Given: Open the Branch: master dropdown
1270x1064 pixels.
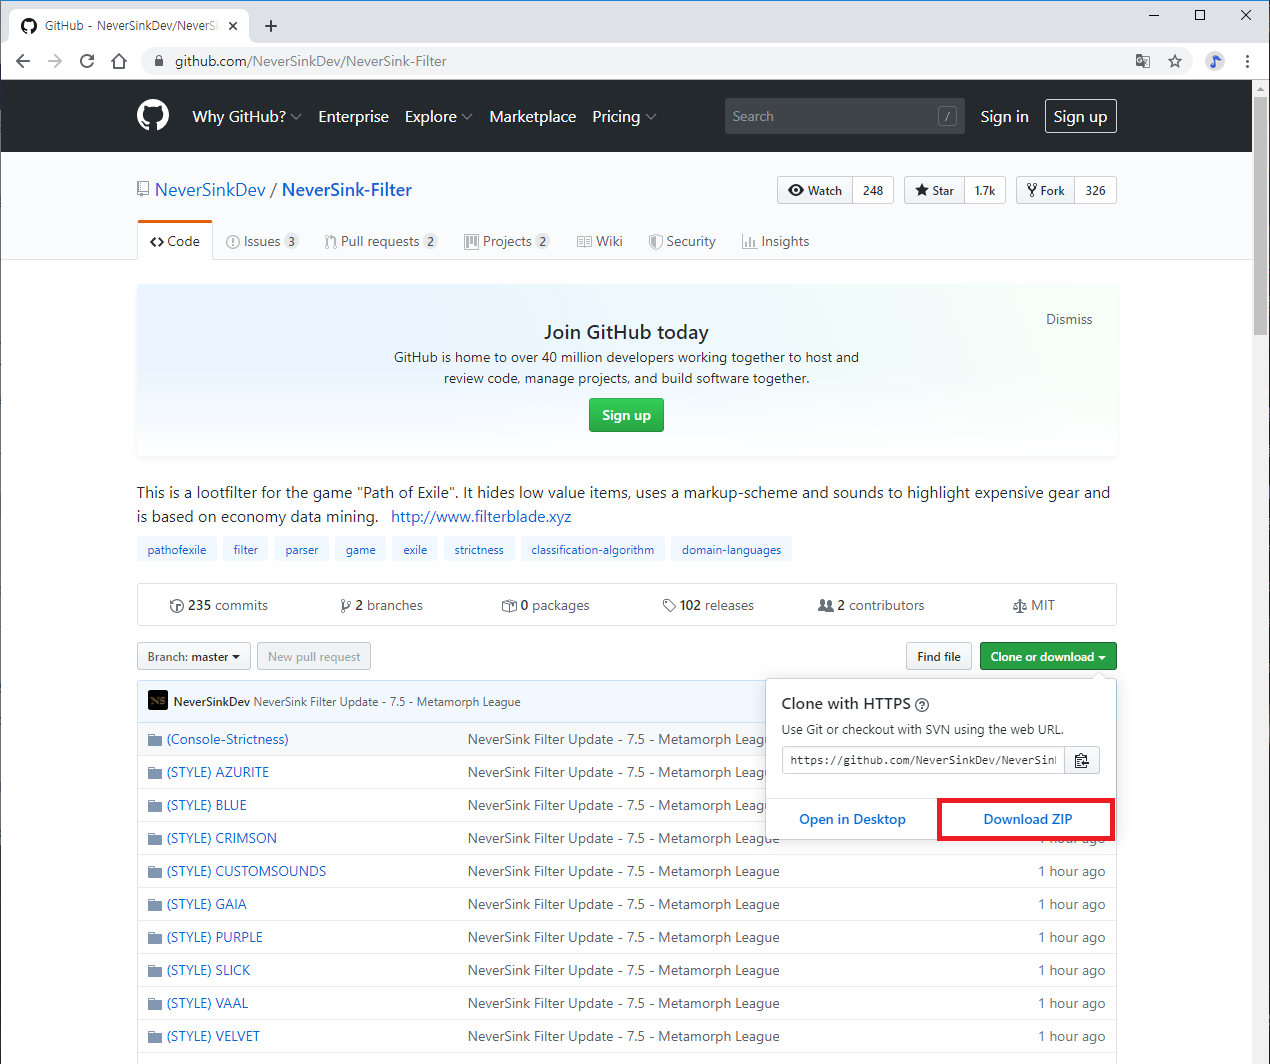Looking at the screenshot, I should click(x=194, y=656).
